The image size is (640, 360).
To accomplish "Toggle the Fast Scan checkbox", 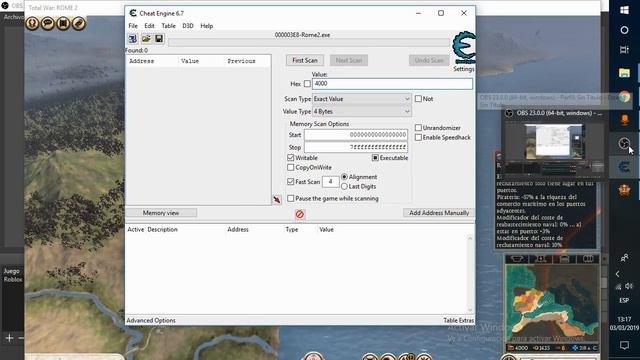I will (x=291, y=182).
